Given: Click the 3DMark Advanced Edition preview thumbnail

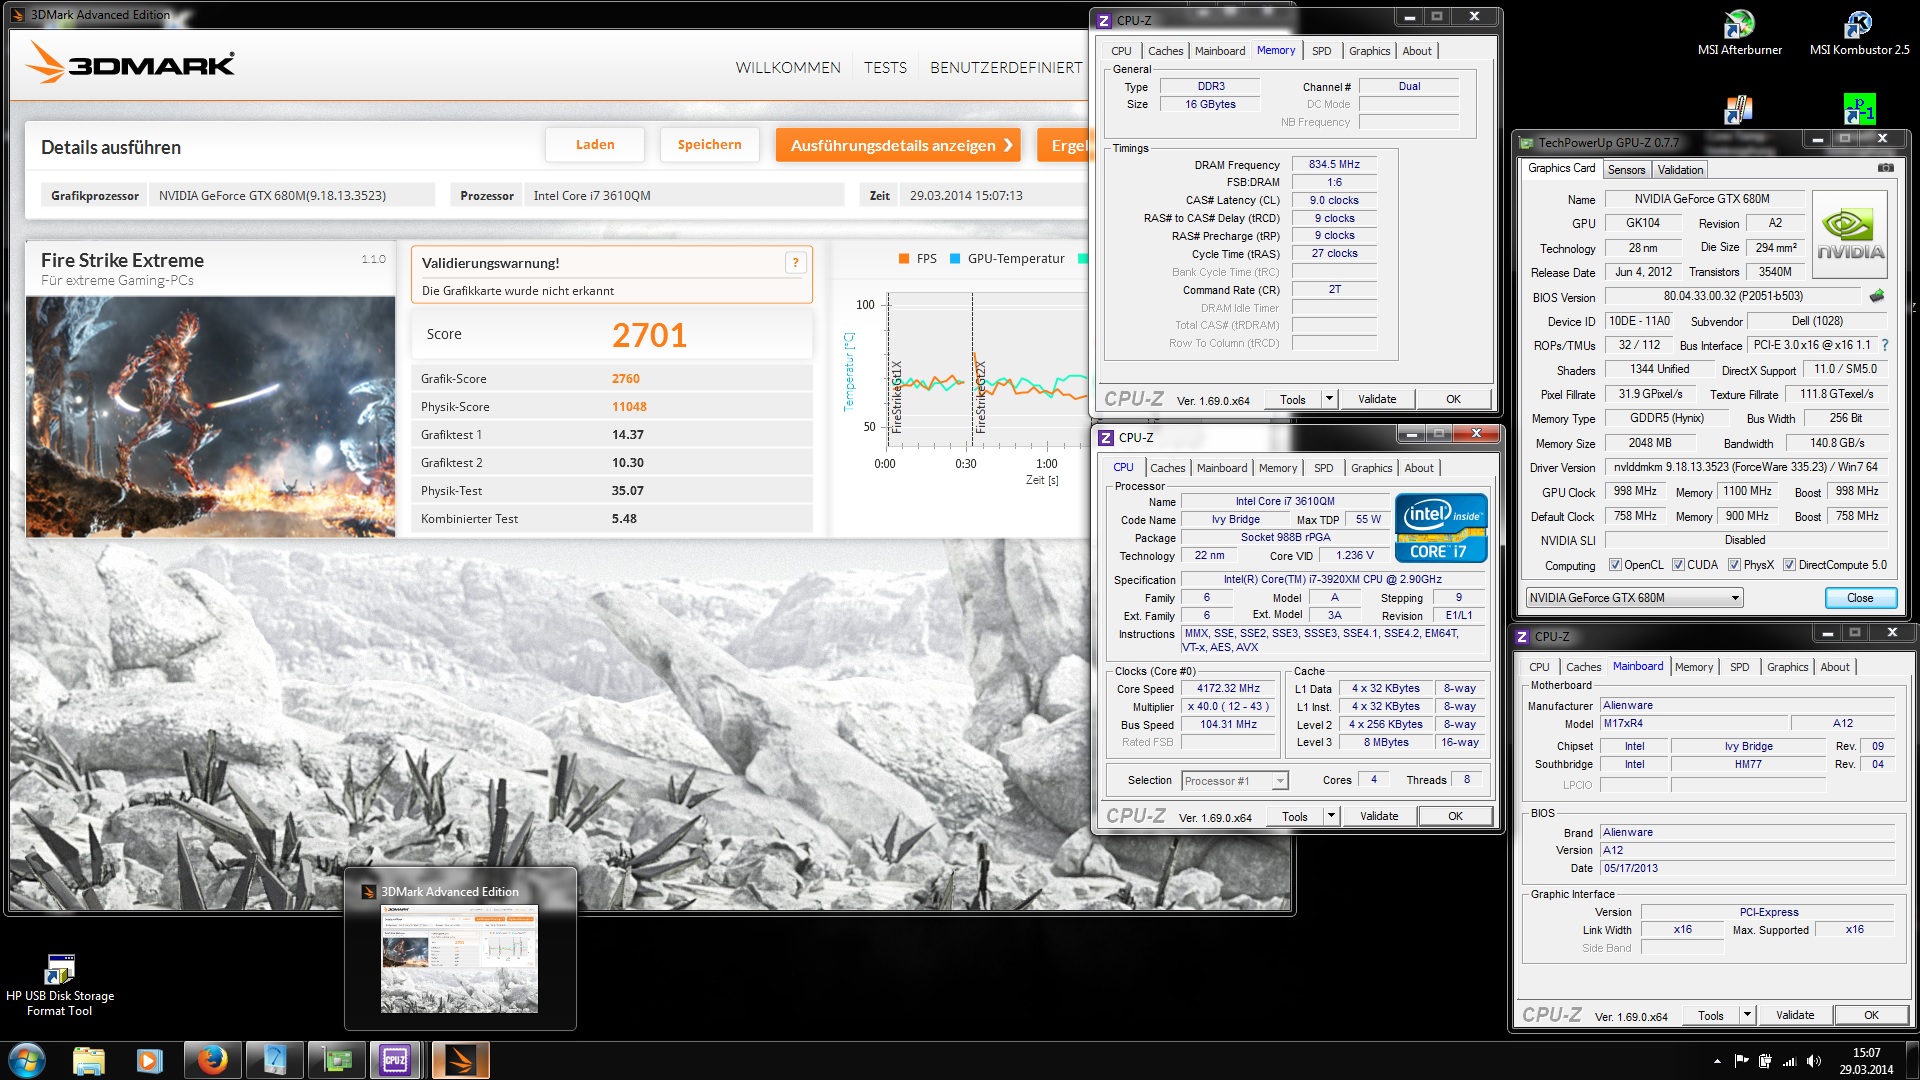Looking at the screenshot, I should (459, 959).
